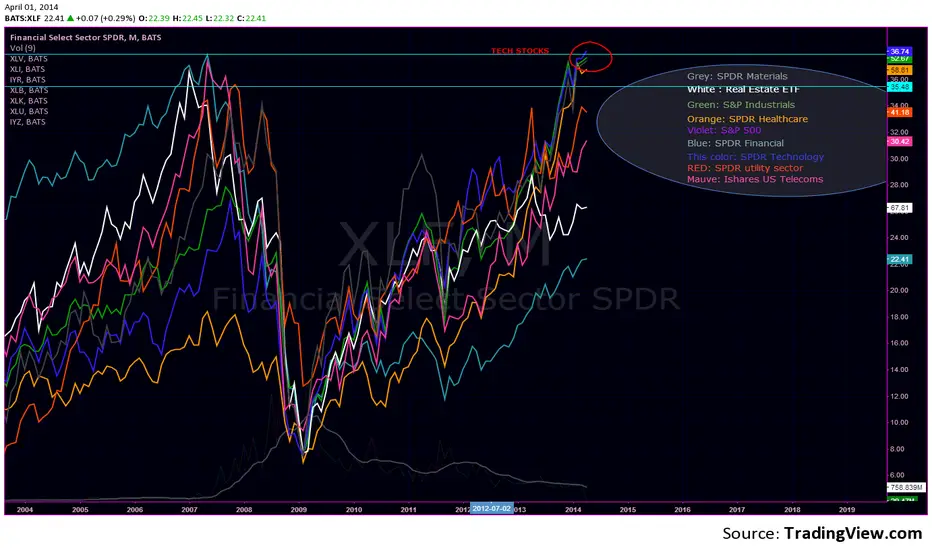The width and height of the screenshot is (932, 550).
Task: Click the Vol (9) indicator label
Action: [23, 48]
